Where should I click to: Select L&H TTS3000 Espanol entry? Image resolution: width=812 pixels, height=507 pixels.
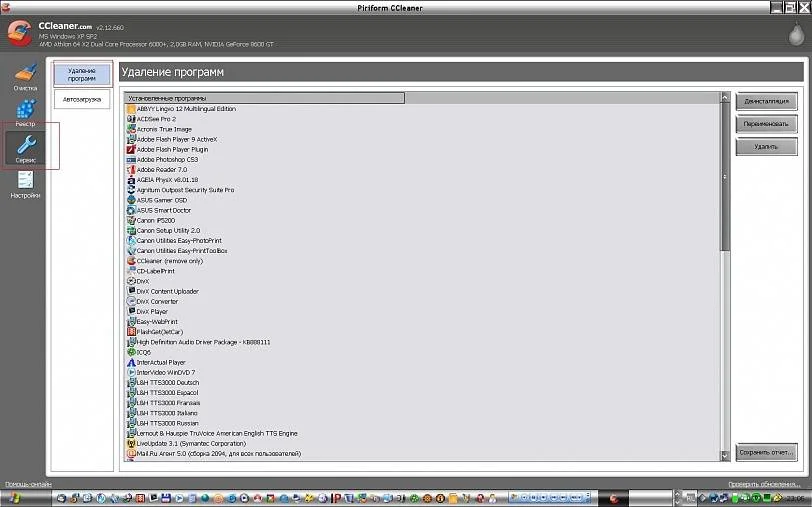(x=167, y=393)
